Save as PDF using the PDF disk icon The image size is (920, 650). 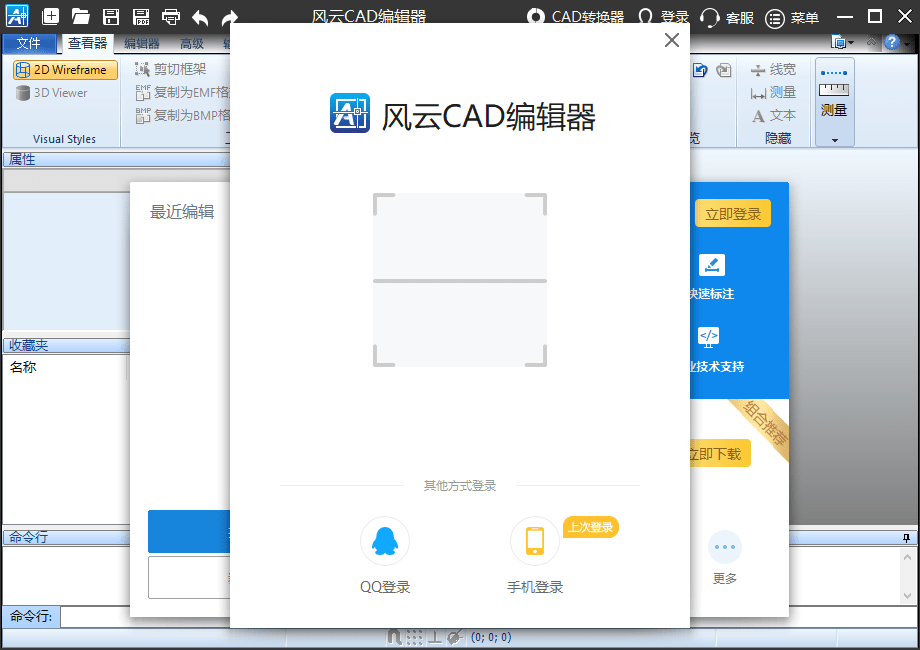(141, 16)
